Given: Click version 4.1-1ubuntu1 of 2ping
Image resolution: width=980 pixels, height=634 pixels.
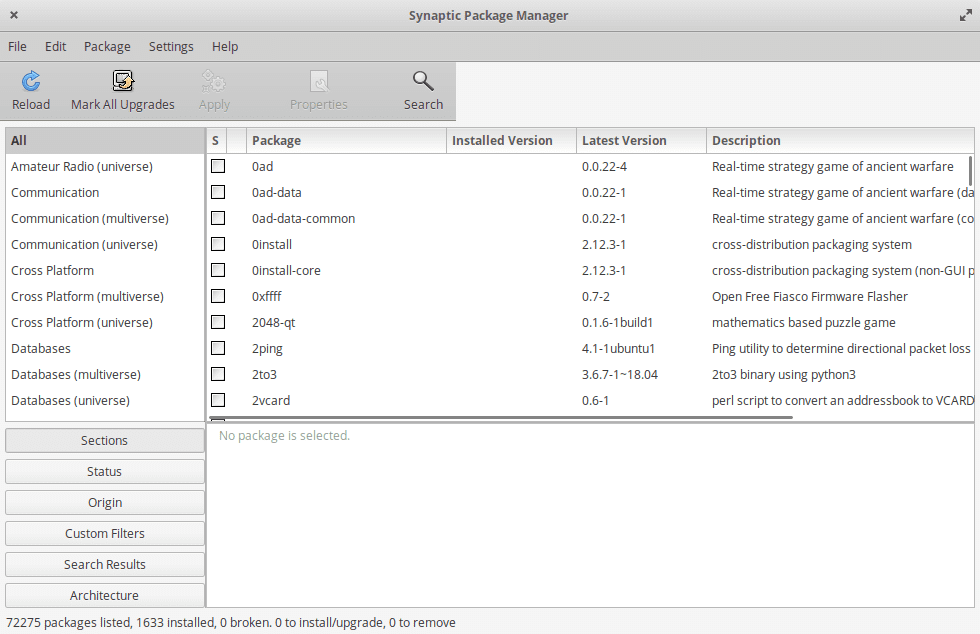Looking at the screenshot, I should 618,348.
